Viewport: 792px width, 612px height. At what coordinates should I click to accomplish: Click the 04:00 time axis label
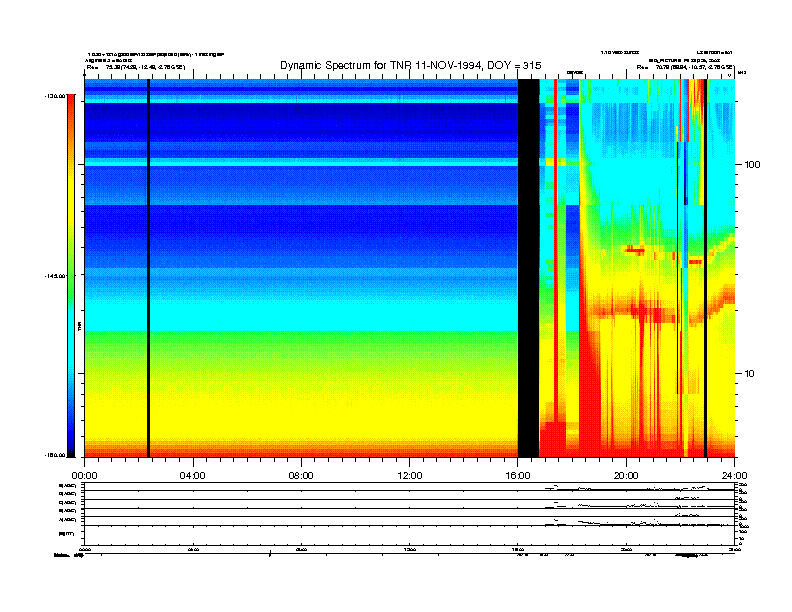192,476
